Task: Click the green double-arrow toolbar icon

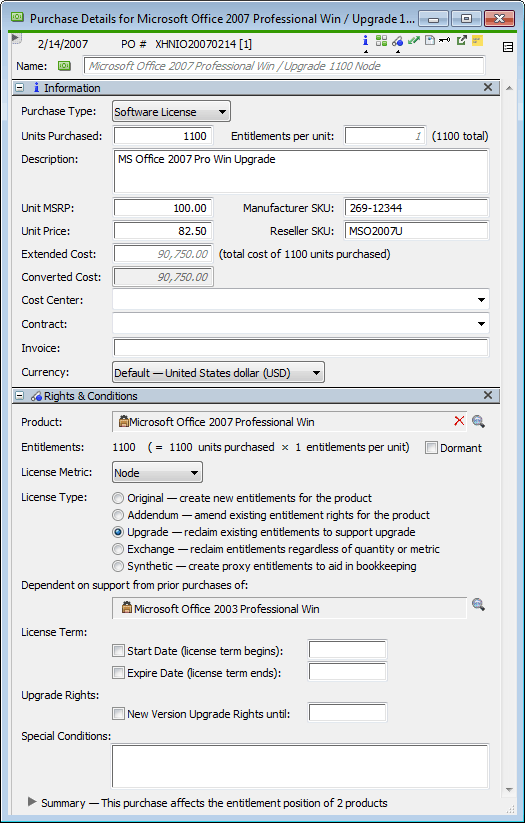Action: click(414, 40)
